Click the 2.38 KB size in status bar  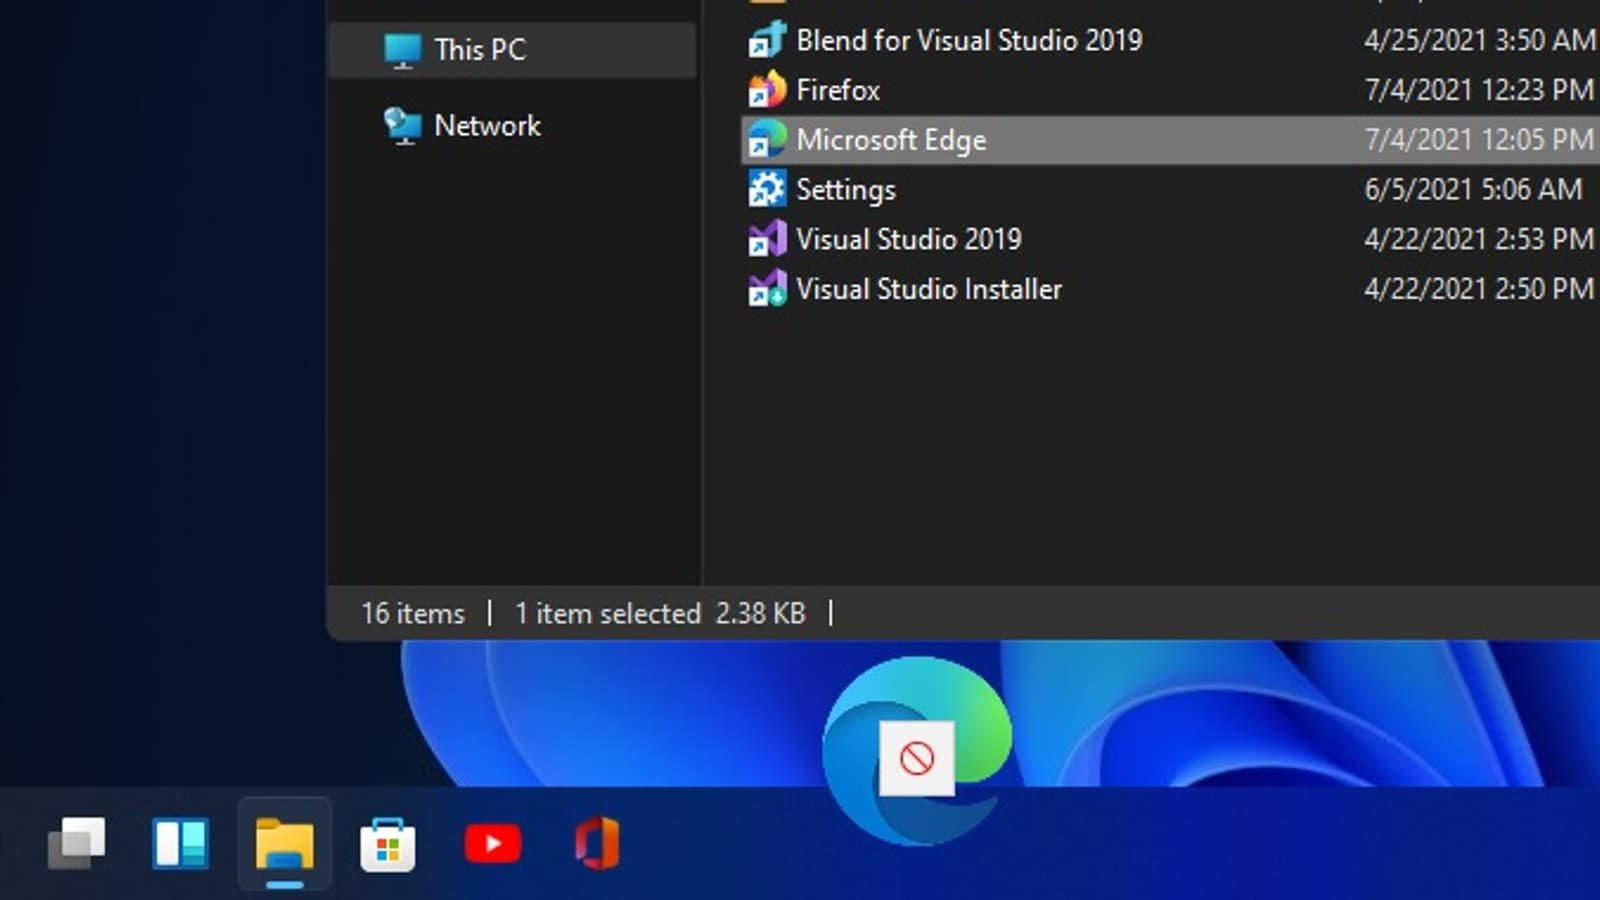coord(760,613)
